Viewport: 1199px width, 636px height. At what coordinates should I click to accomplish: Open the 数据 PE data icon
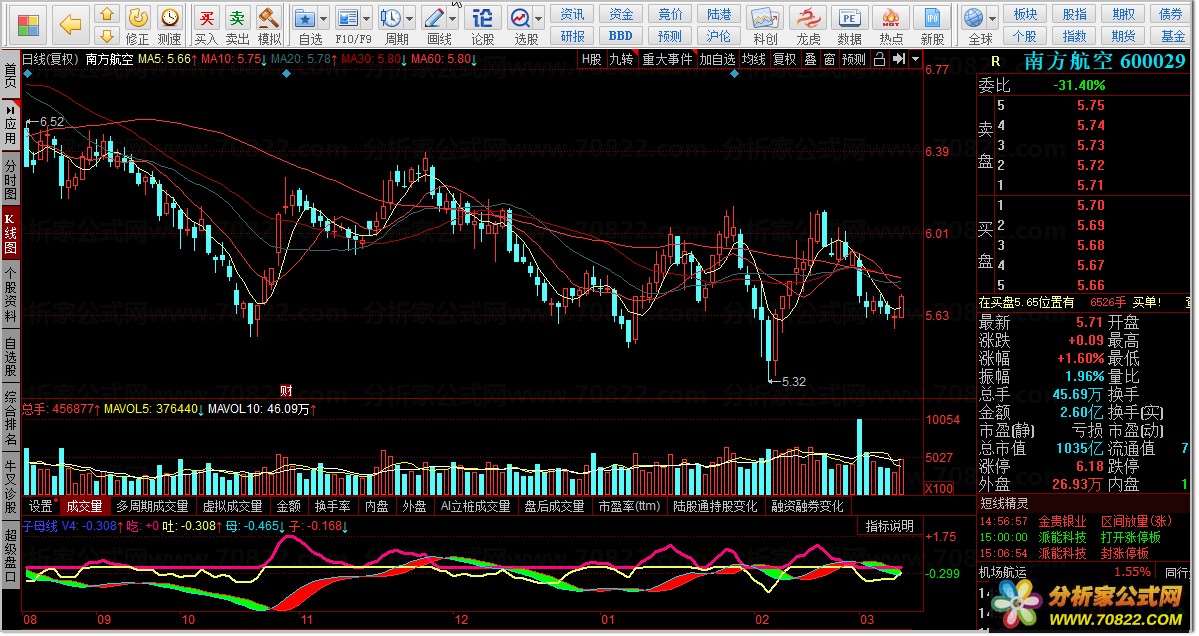click(x=849, y=25)
